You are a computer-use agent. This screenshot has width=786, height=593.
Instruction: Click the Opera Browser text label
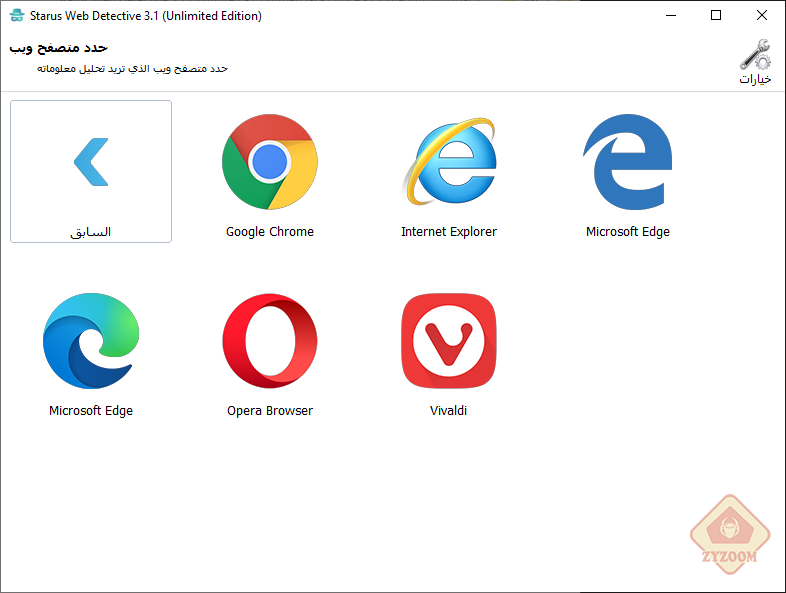point(270,411)
